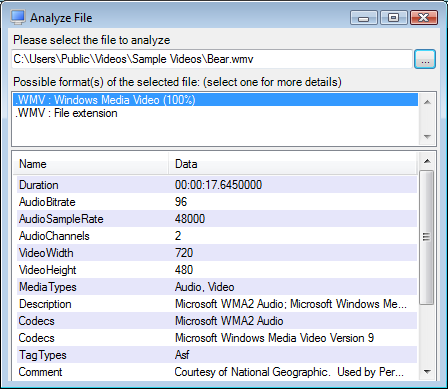Select the VideoWidth row showing 720
Image resolution: width=448 pixels, height=389 pixels.
pyautogui.click(x=217, y=253)
